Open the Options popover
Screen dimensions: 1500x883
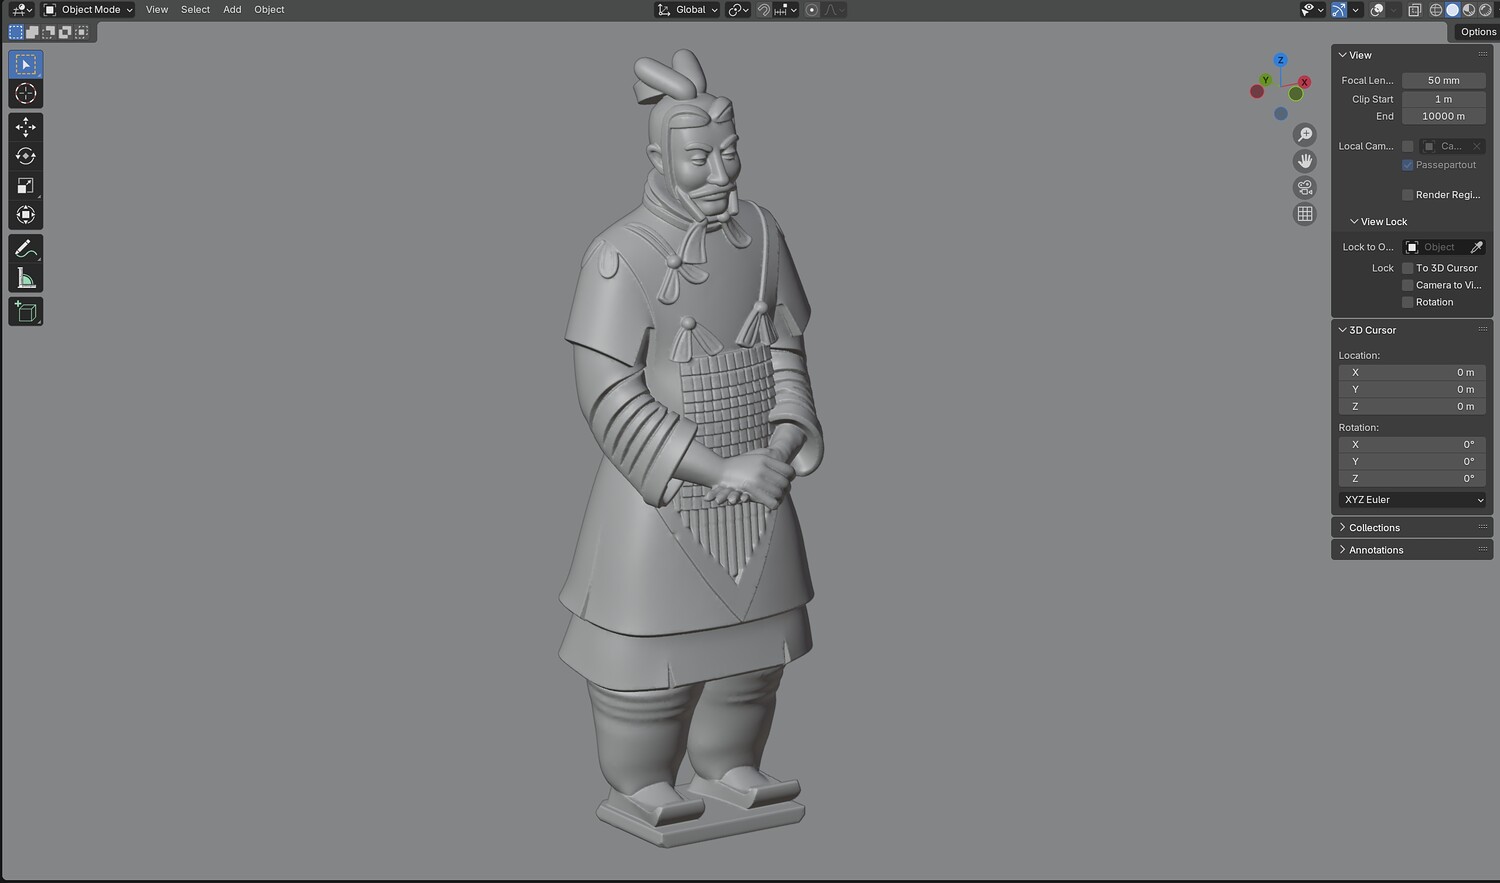[1476, 32]
